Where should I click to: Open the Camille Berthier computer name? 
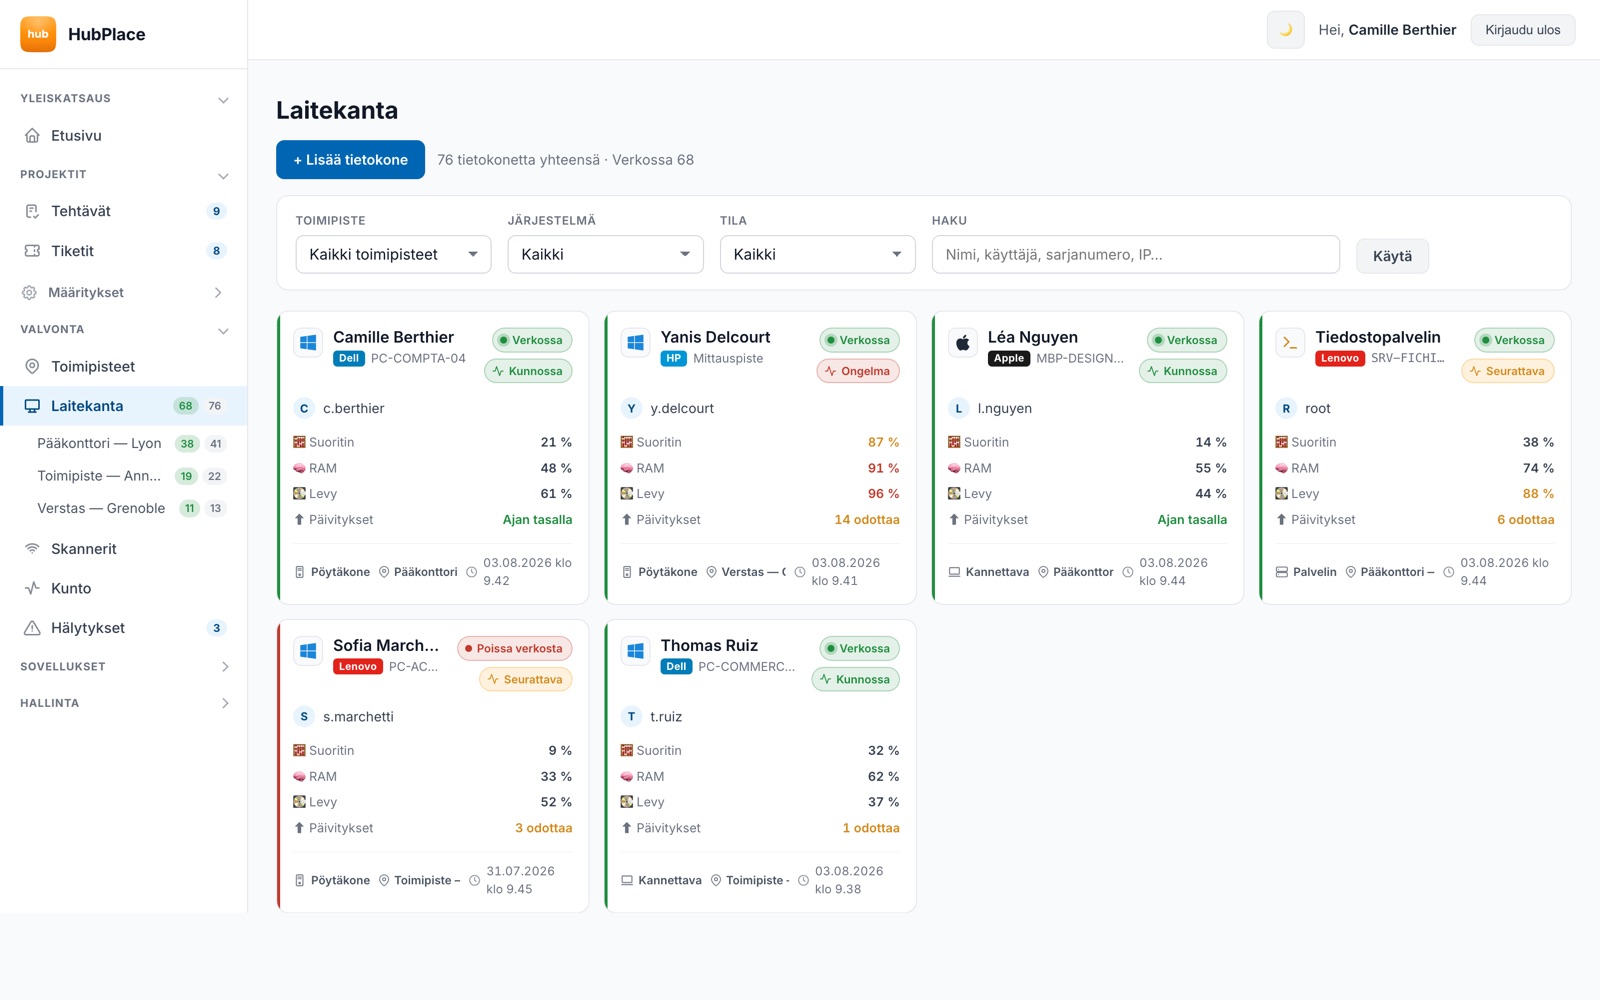tap(393, 337)
